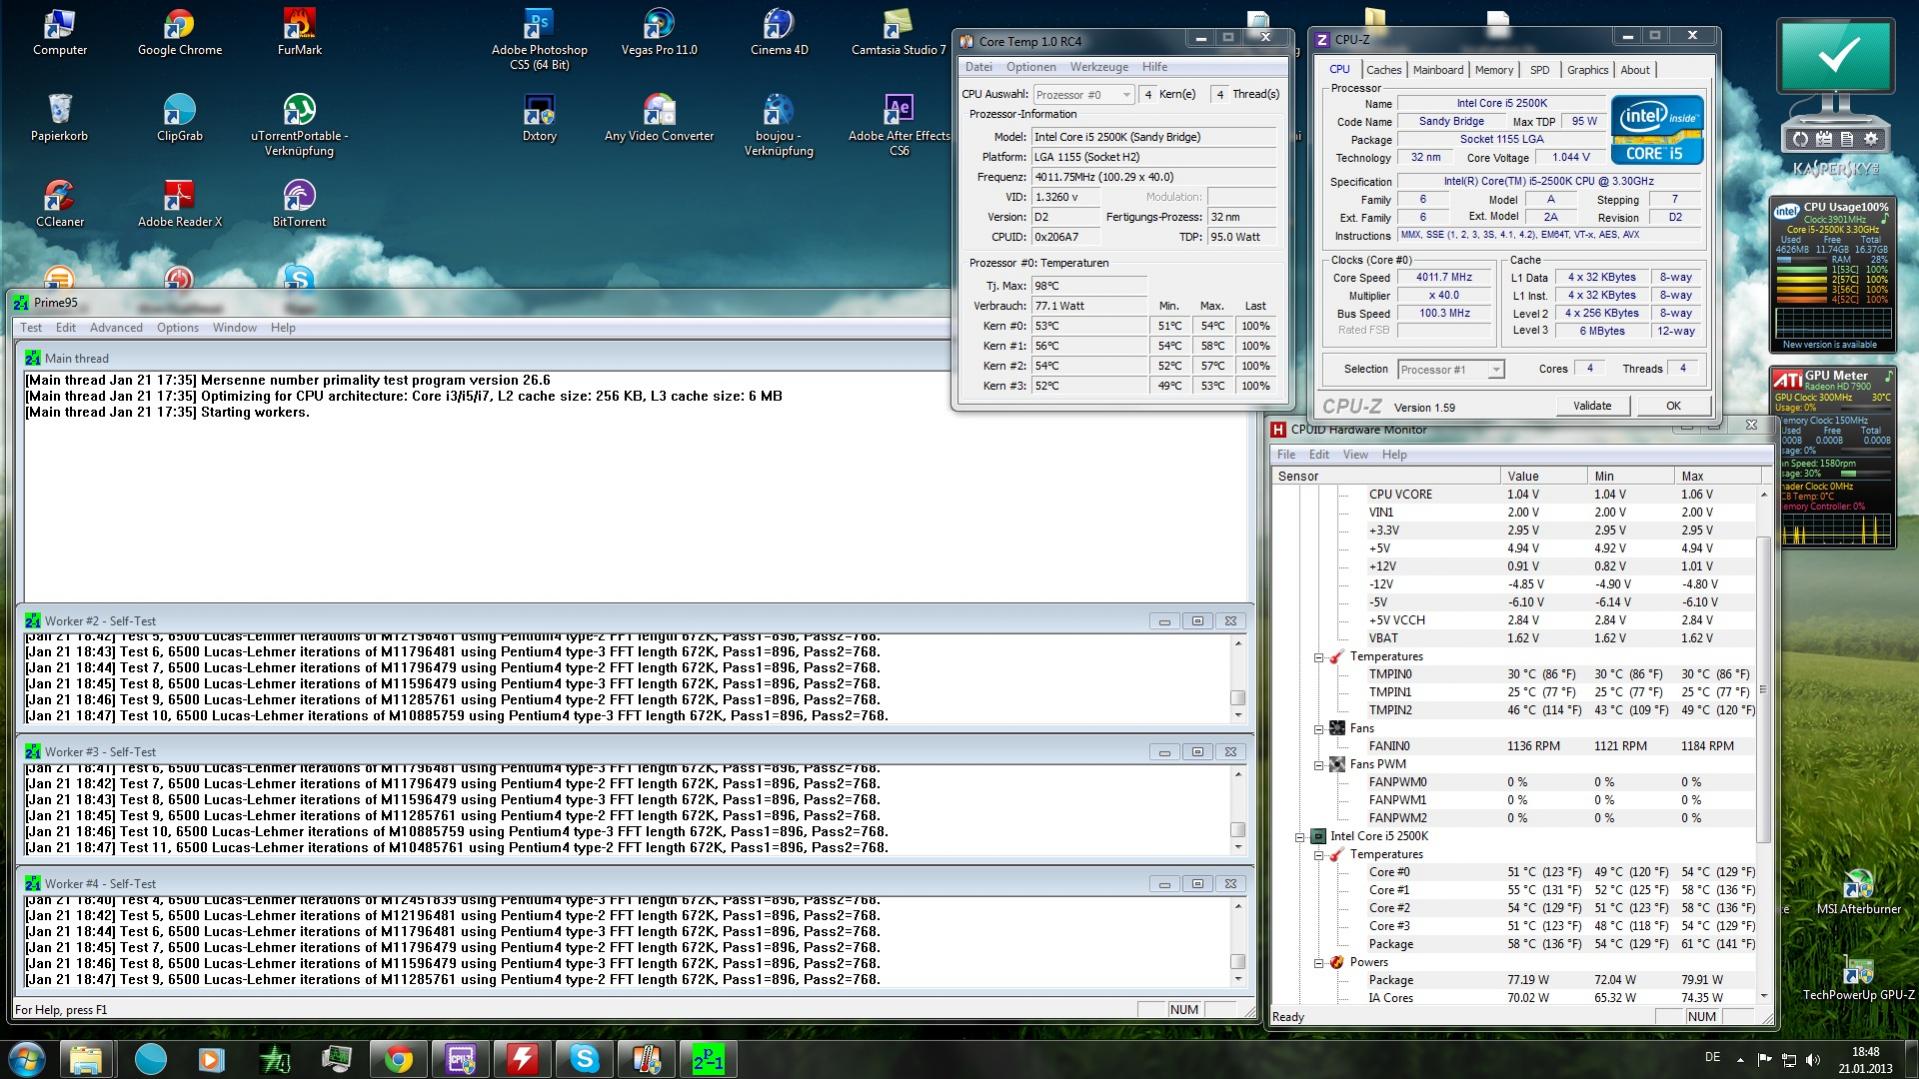Collapse the Fans node in Hardware Monitor

click(x=1319, y=729)
